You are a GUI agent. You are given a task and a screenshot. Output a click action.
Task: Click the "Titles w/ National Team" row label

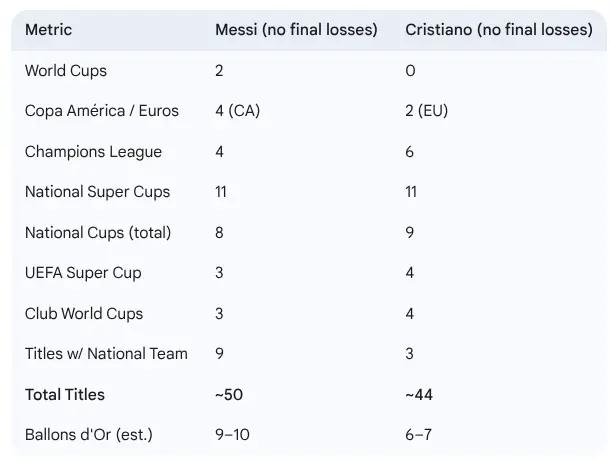pos(106,354)
